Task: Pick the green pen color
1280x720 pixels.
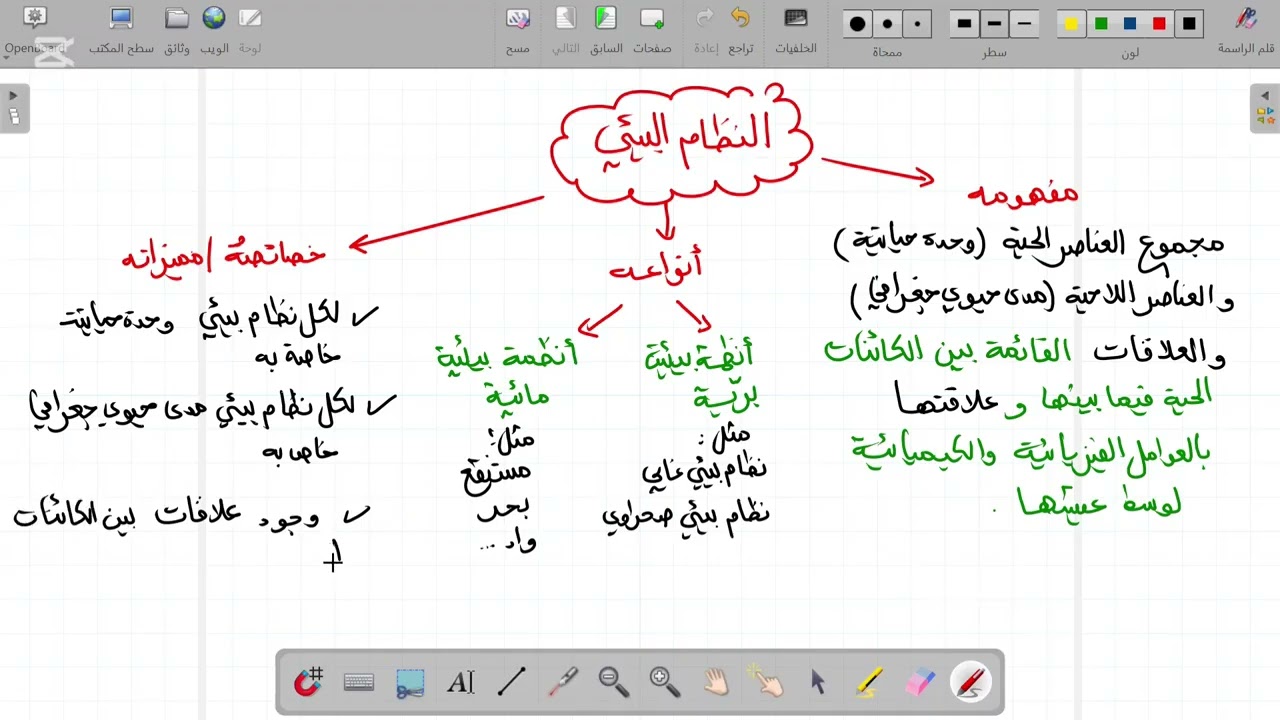Action: pyautogui.click(x=1101, y=24)
